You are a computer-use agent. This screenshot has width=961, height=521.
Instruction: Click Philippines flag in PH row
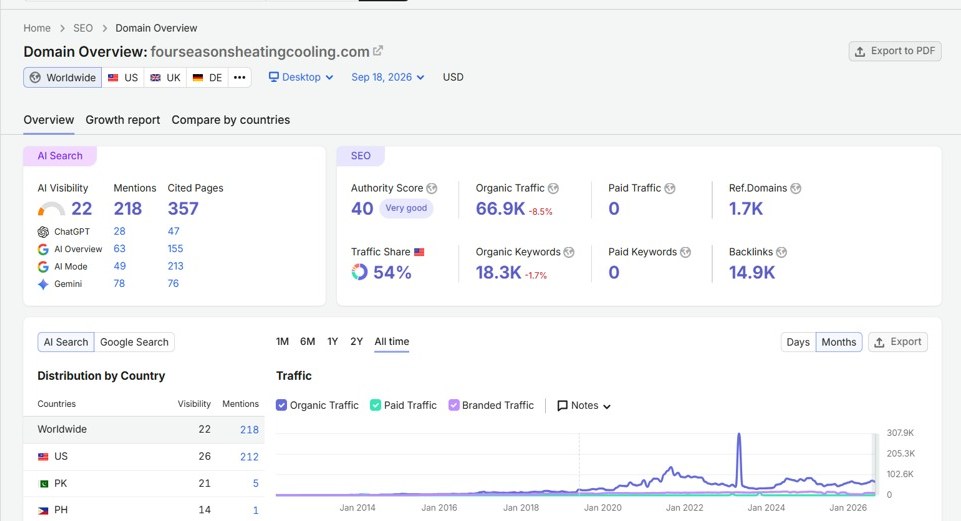pyautogui.click(x=43, y=510)
